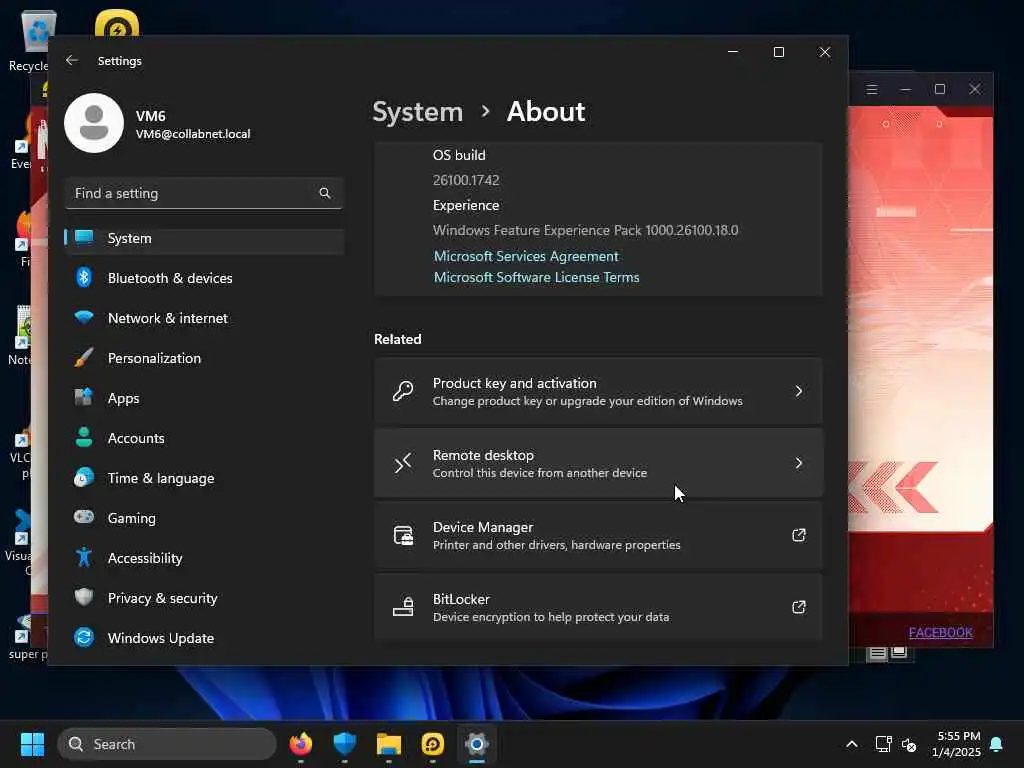1024x768 pixels.
Task: Open Microsoft Services Agreement link
Action: pos(526,256)
